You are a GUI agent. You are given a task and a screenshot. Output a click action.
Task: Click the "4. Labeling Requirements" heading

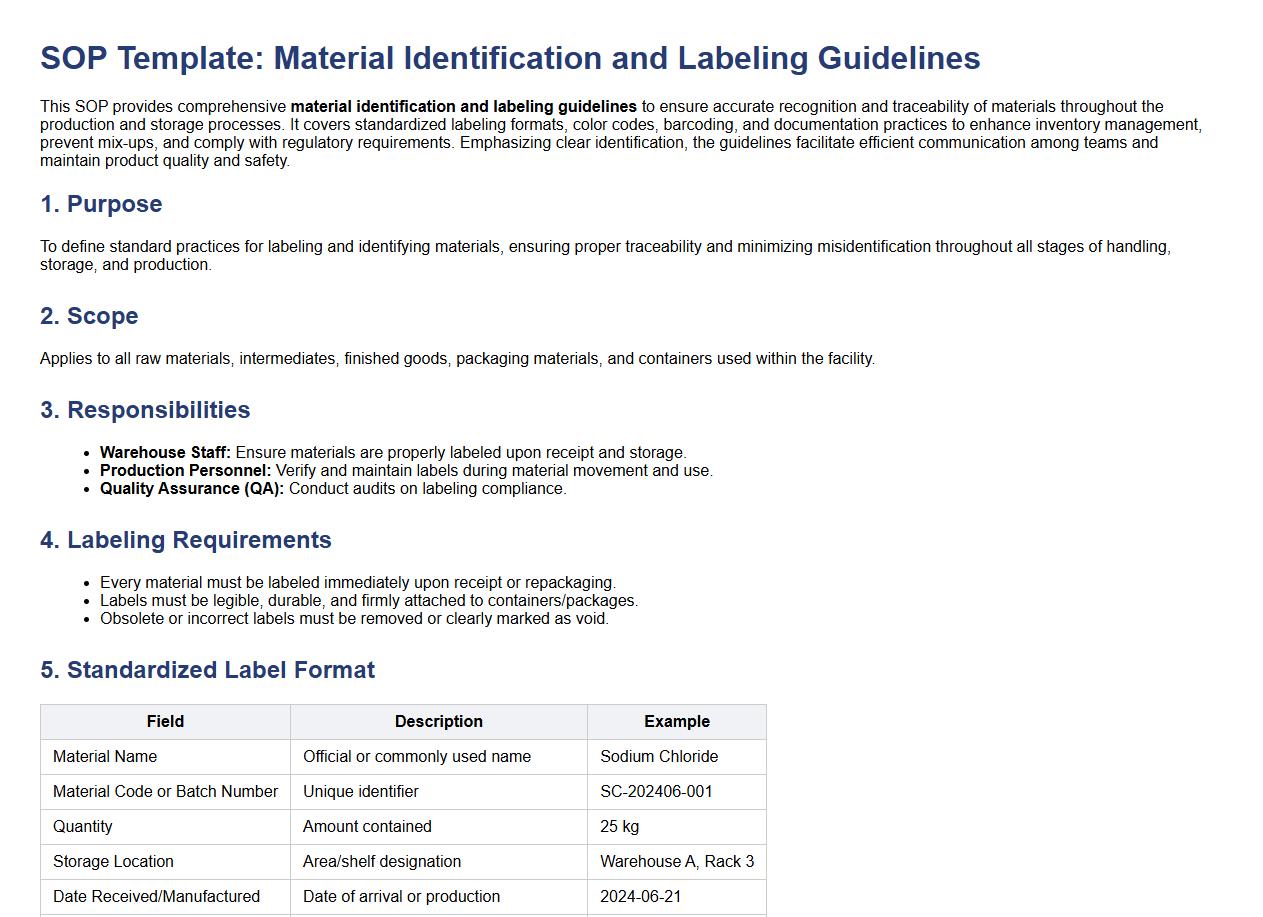(x=186, y=540)
